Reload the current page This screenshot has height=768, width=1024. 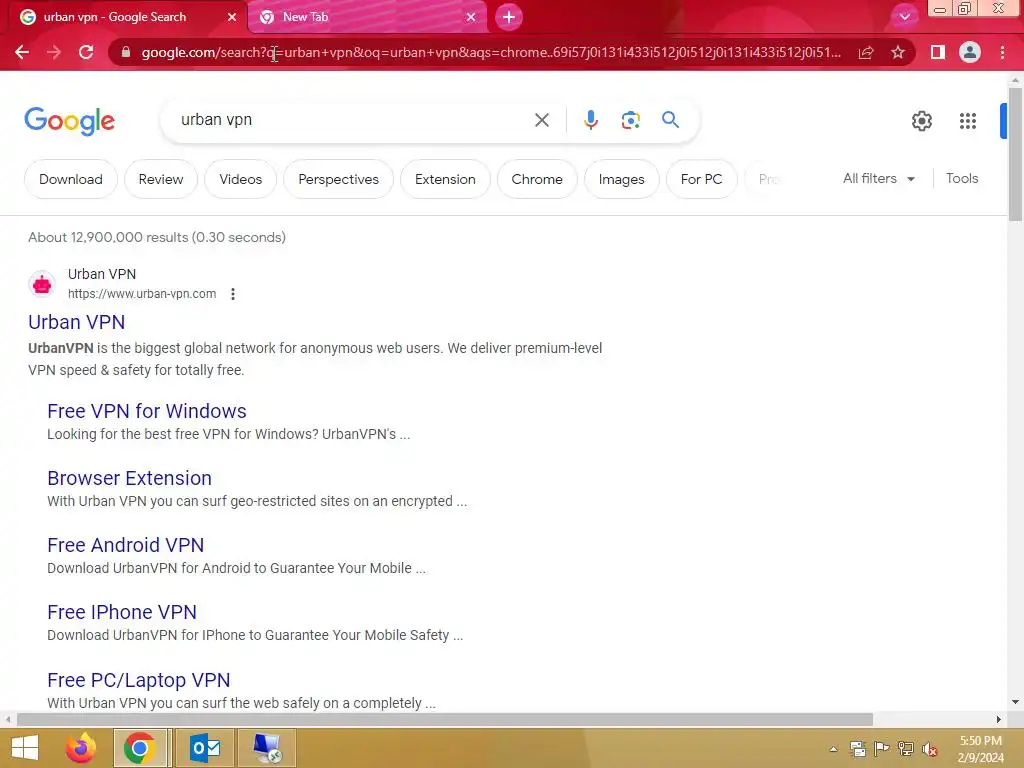click(86, 52)
